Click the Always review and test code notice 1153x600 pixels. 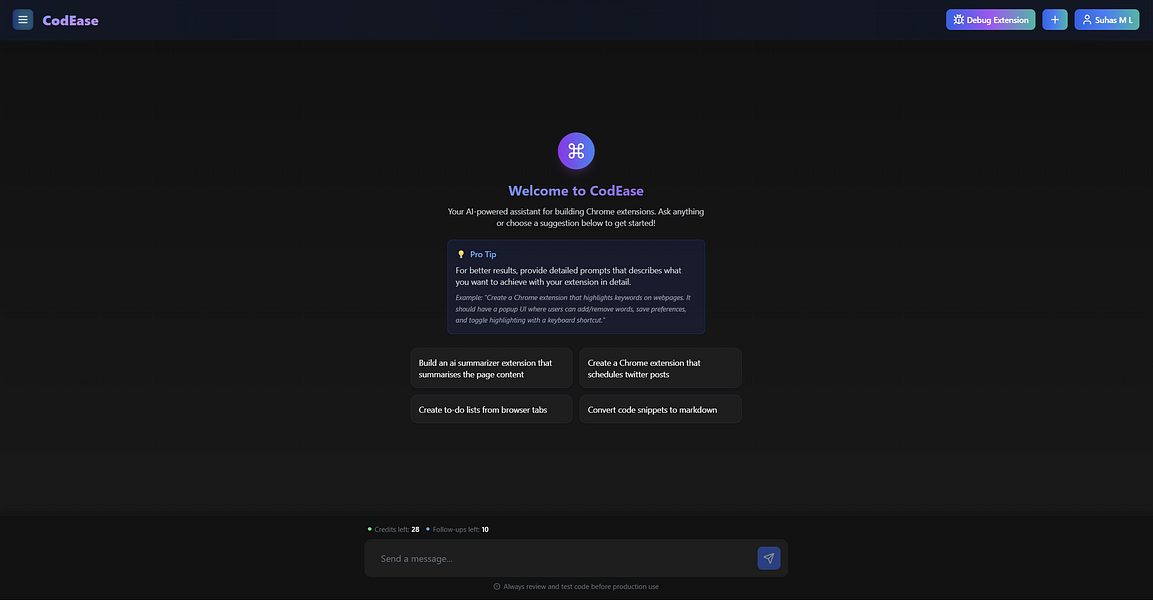pos(581,587)
